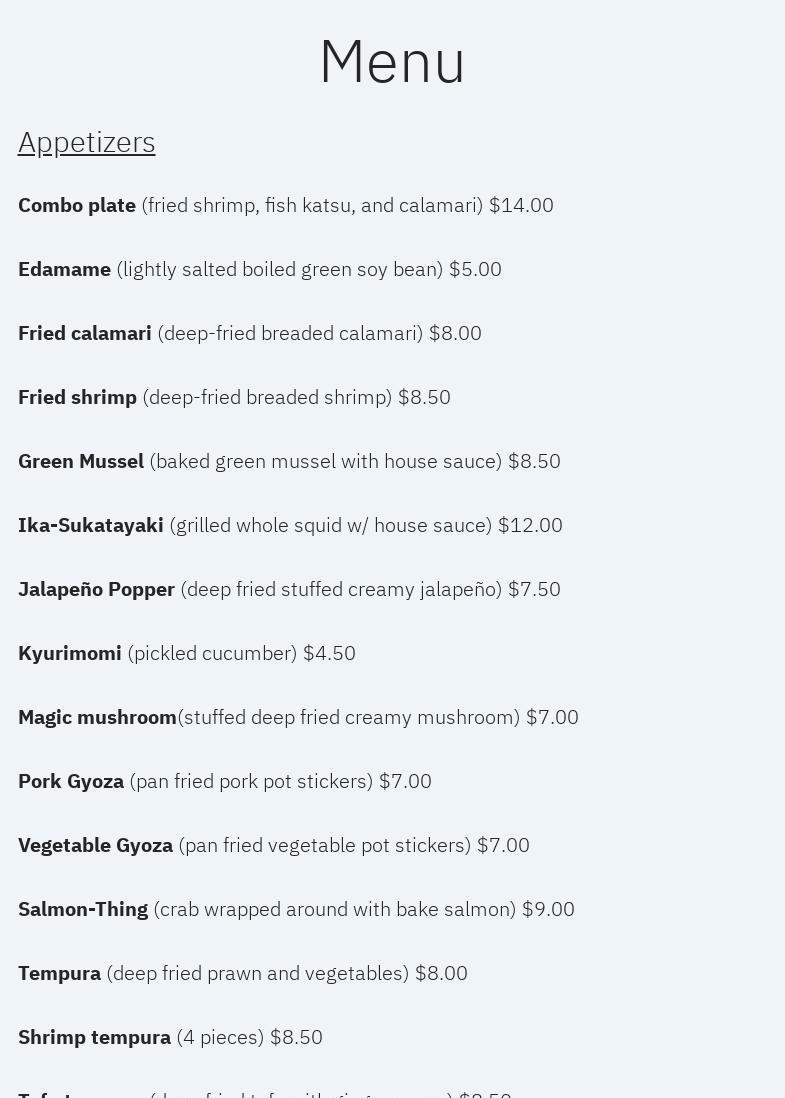Click the $14.00 Combo plate price

[x=521, y=206]
